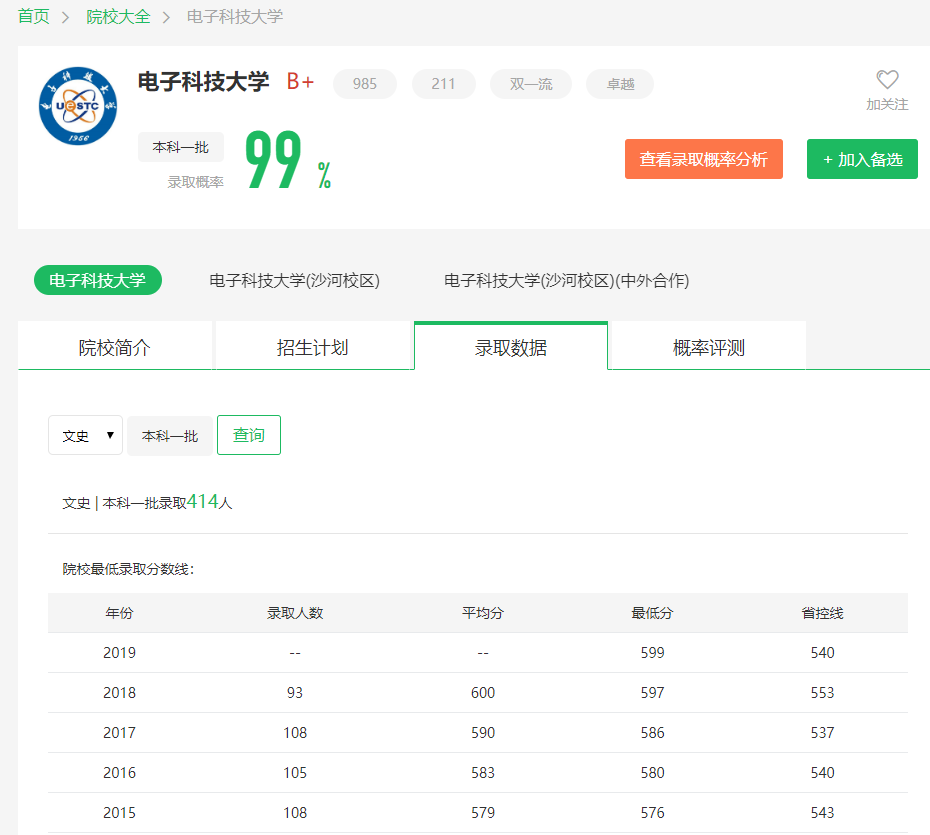Click the 590 average score for 2017

coord(483,732)
